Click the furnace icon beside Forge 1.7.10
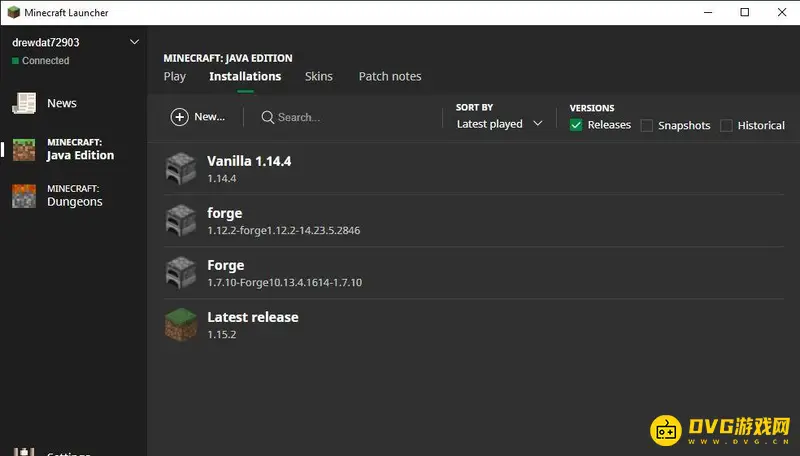The width and height of the screenshot is (800, 456). 181,273
